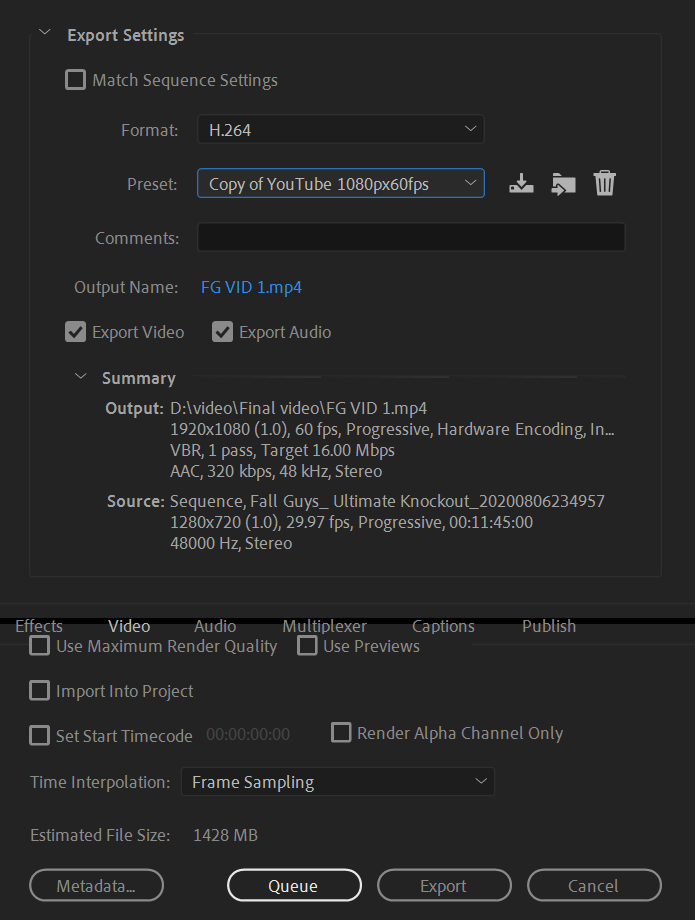Open the FG VID 1.mp4 output name
Viewport: 695px width, 920px height.
[x=251, y=287]
